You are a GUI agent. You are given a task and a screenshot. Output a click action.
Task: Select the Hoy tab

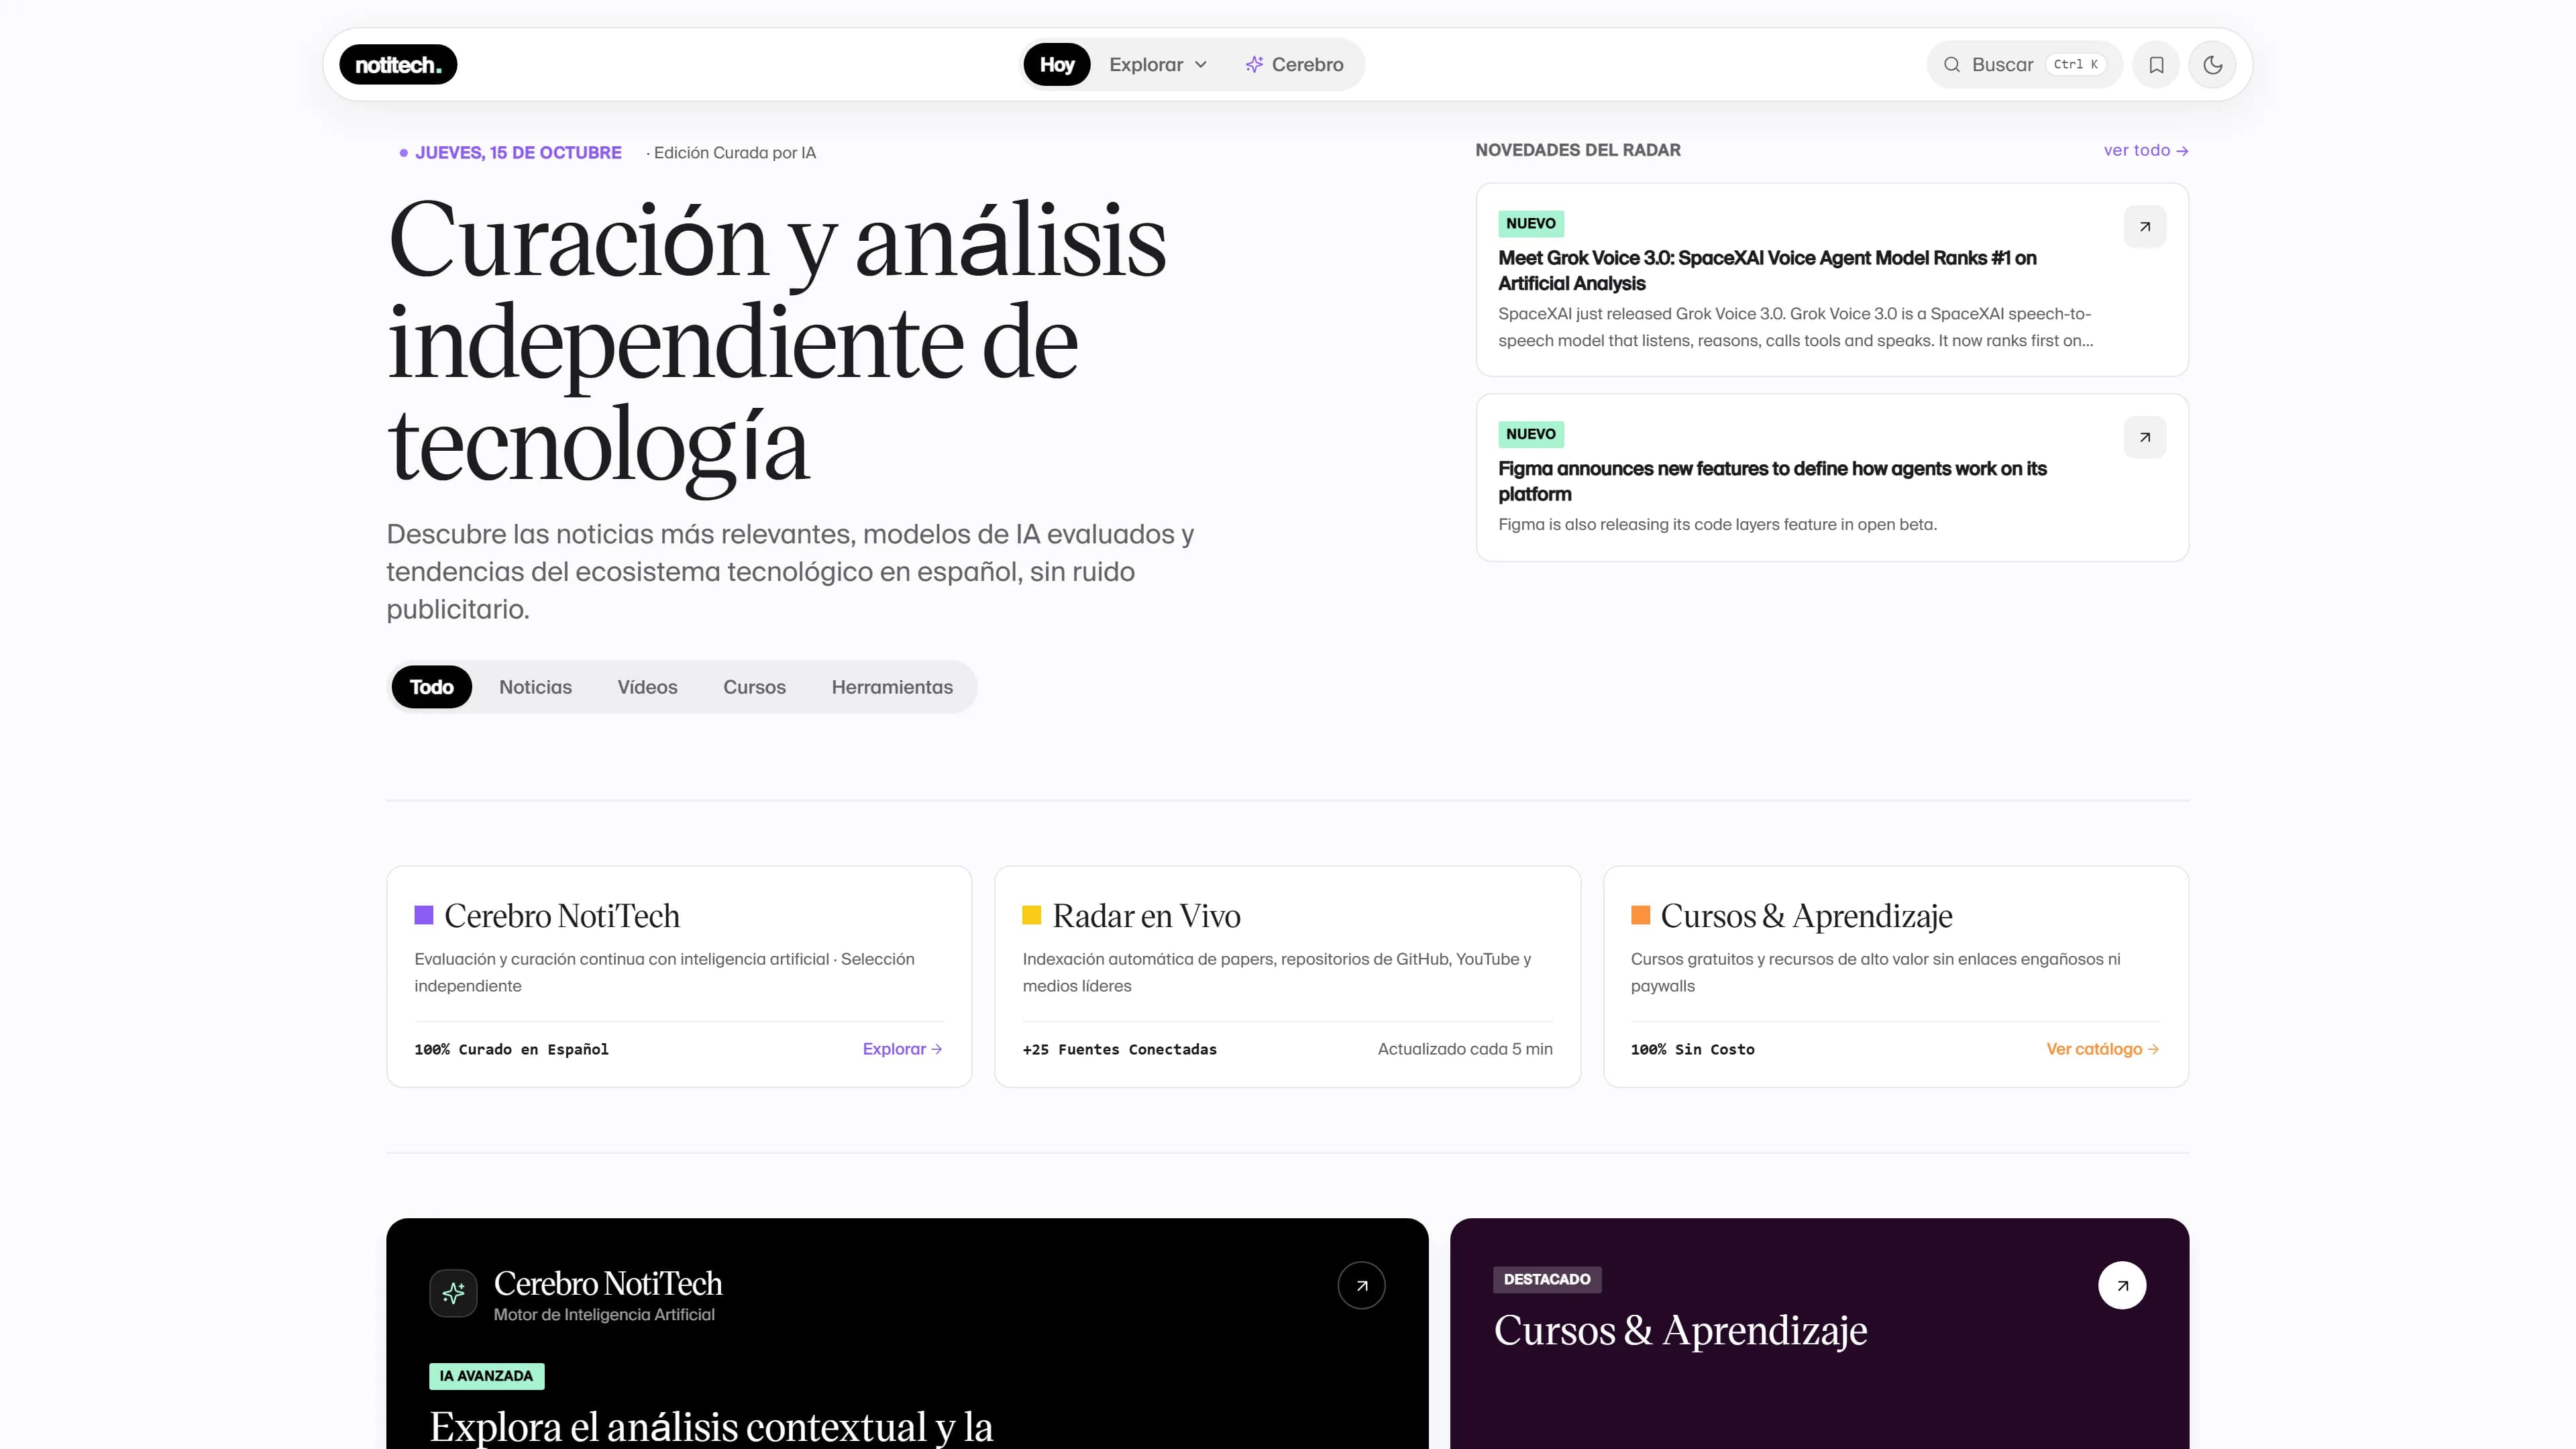pos(1056,65)
